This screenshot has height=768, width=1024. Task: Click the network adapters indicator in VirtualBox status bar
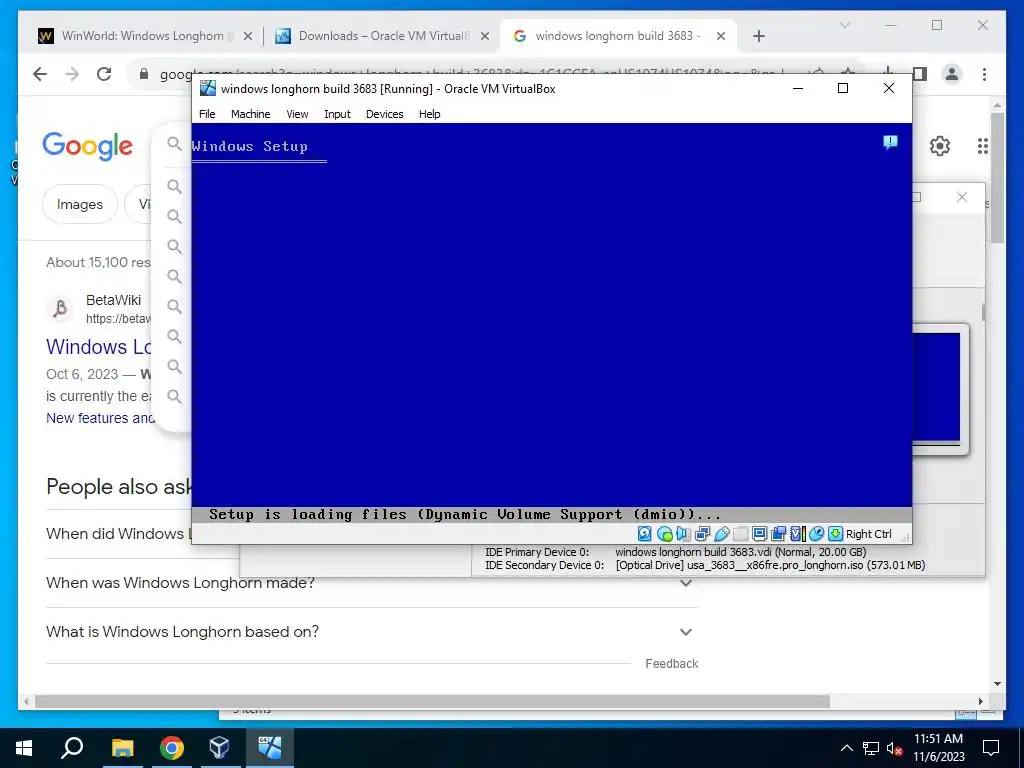pyautogui.click(x=703, y=534)
